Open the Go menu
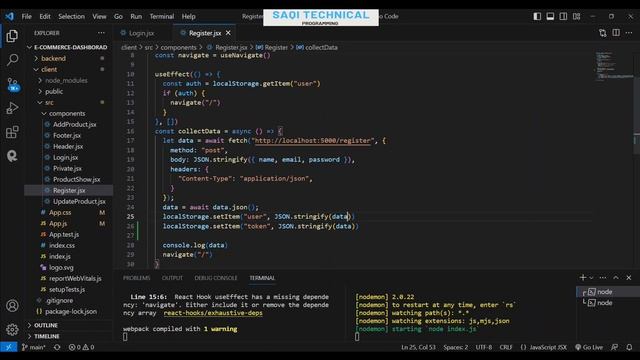 [118, 16]
